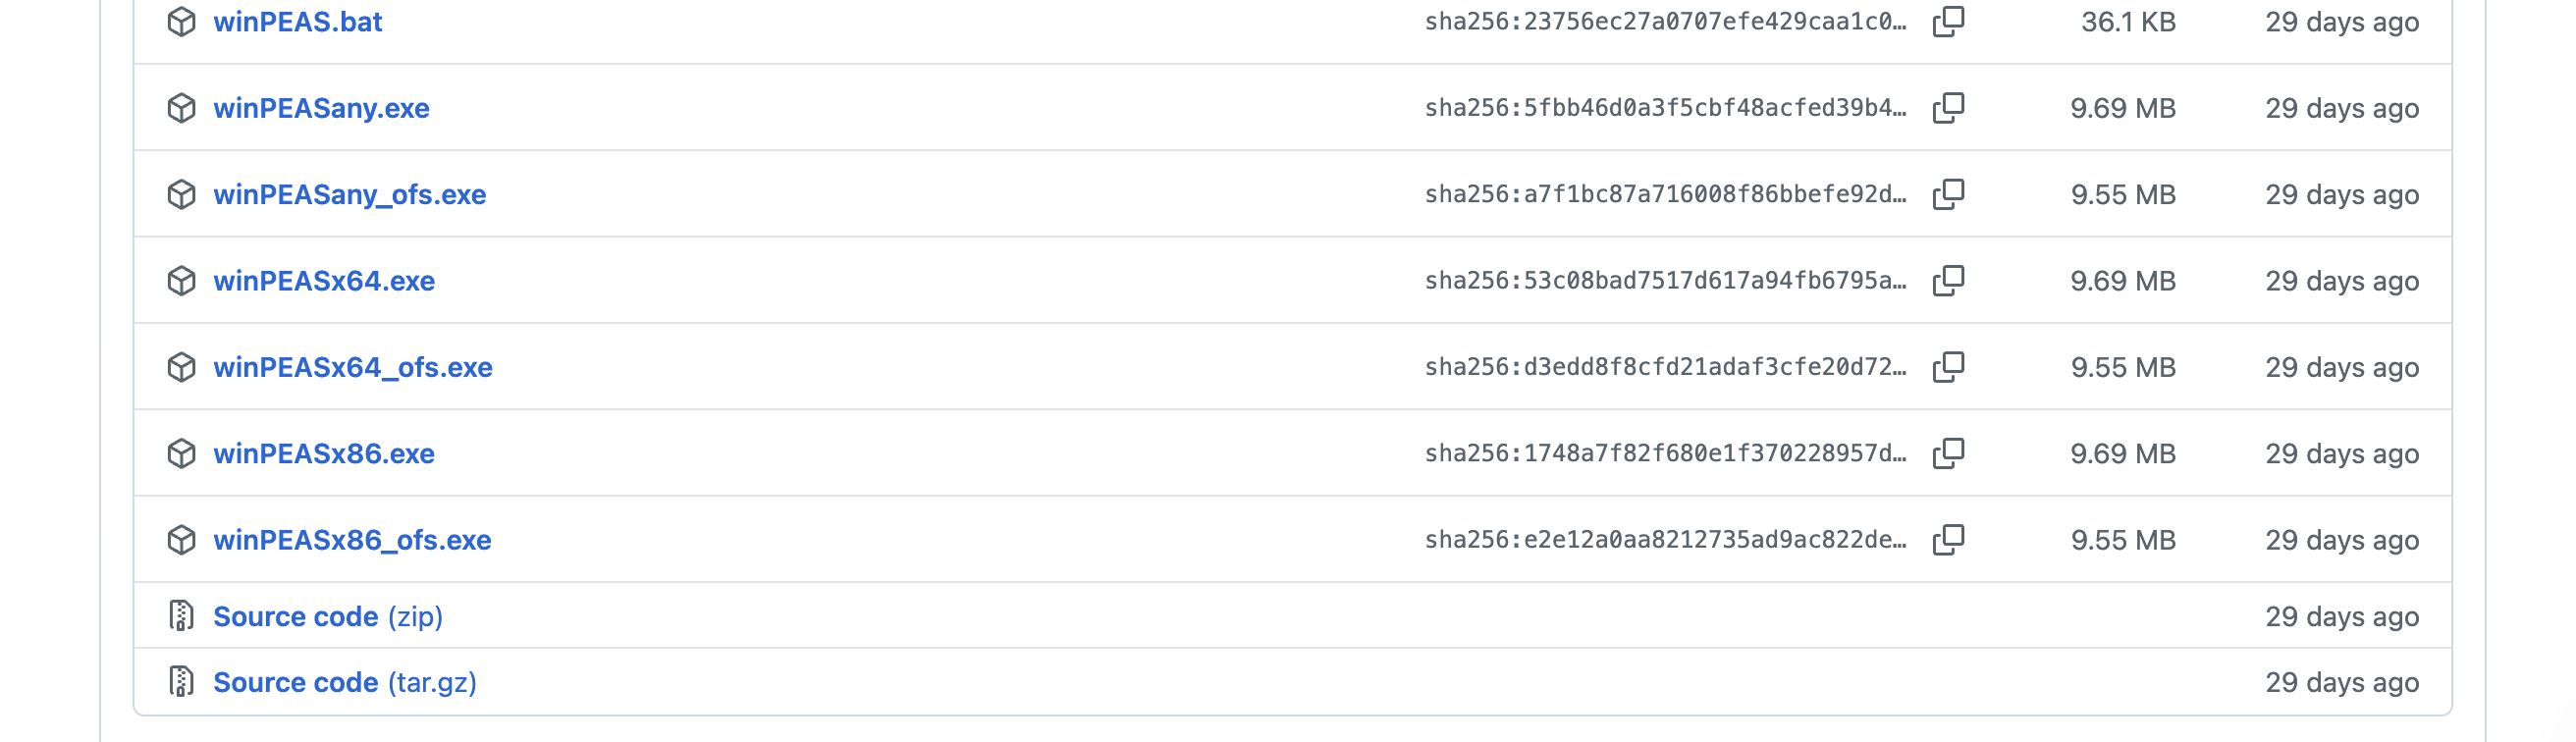Image resolution: width=2576 pixels, height=742 pixels.
Task: Download winPEASx64.exe
Action: click(324, 281)
